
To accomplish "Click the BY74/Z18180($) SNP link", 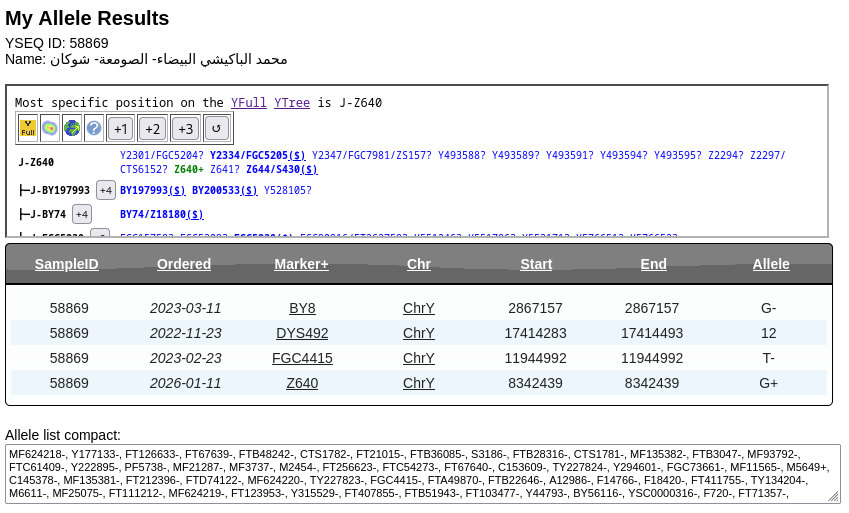I will [x=162, y=214].
